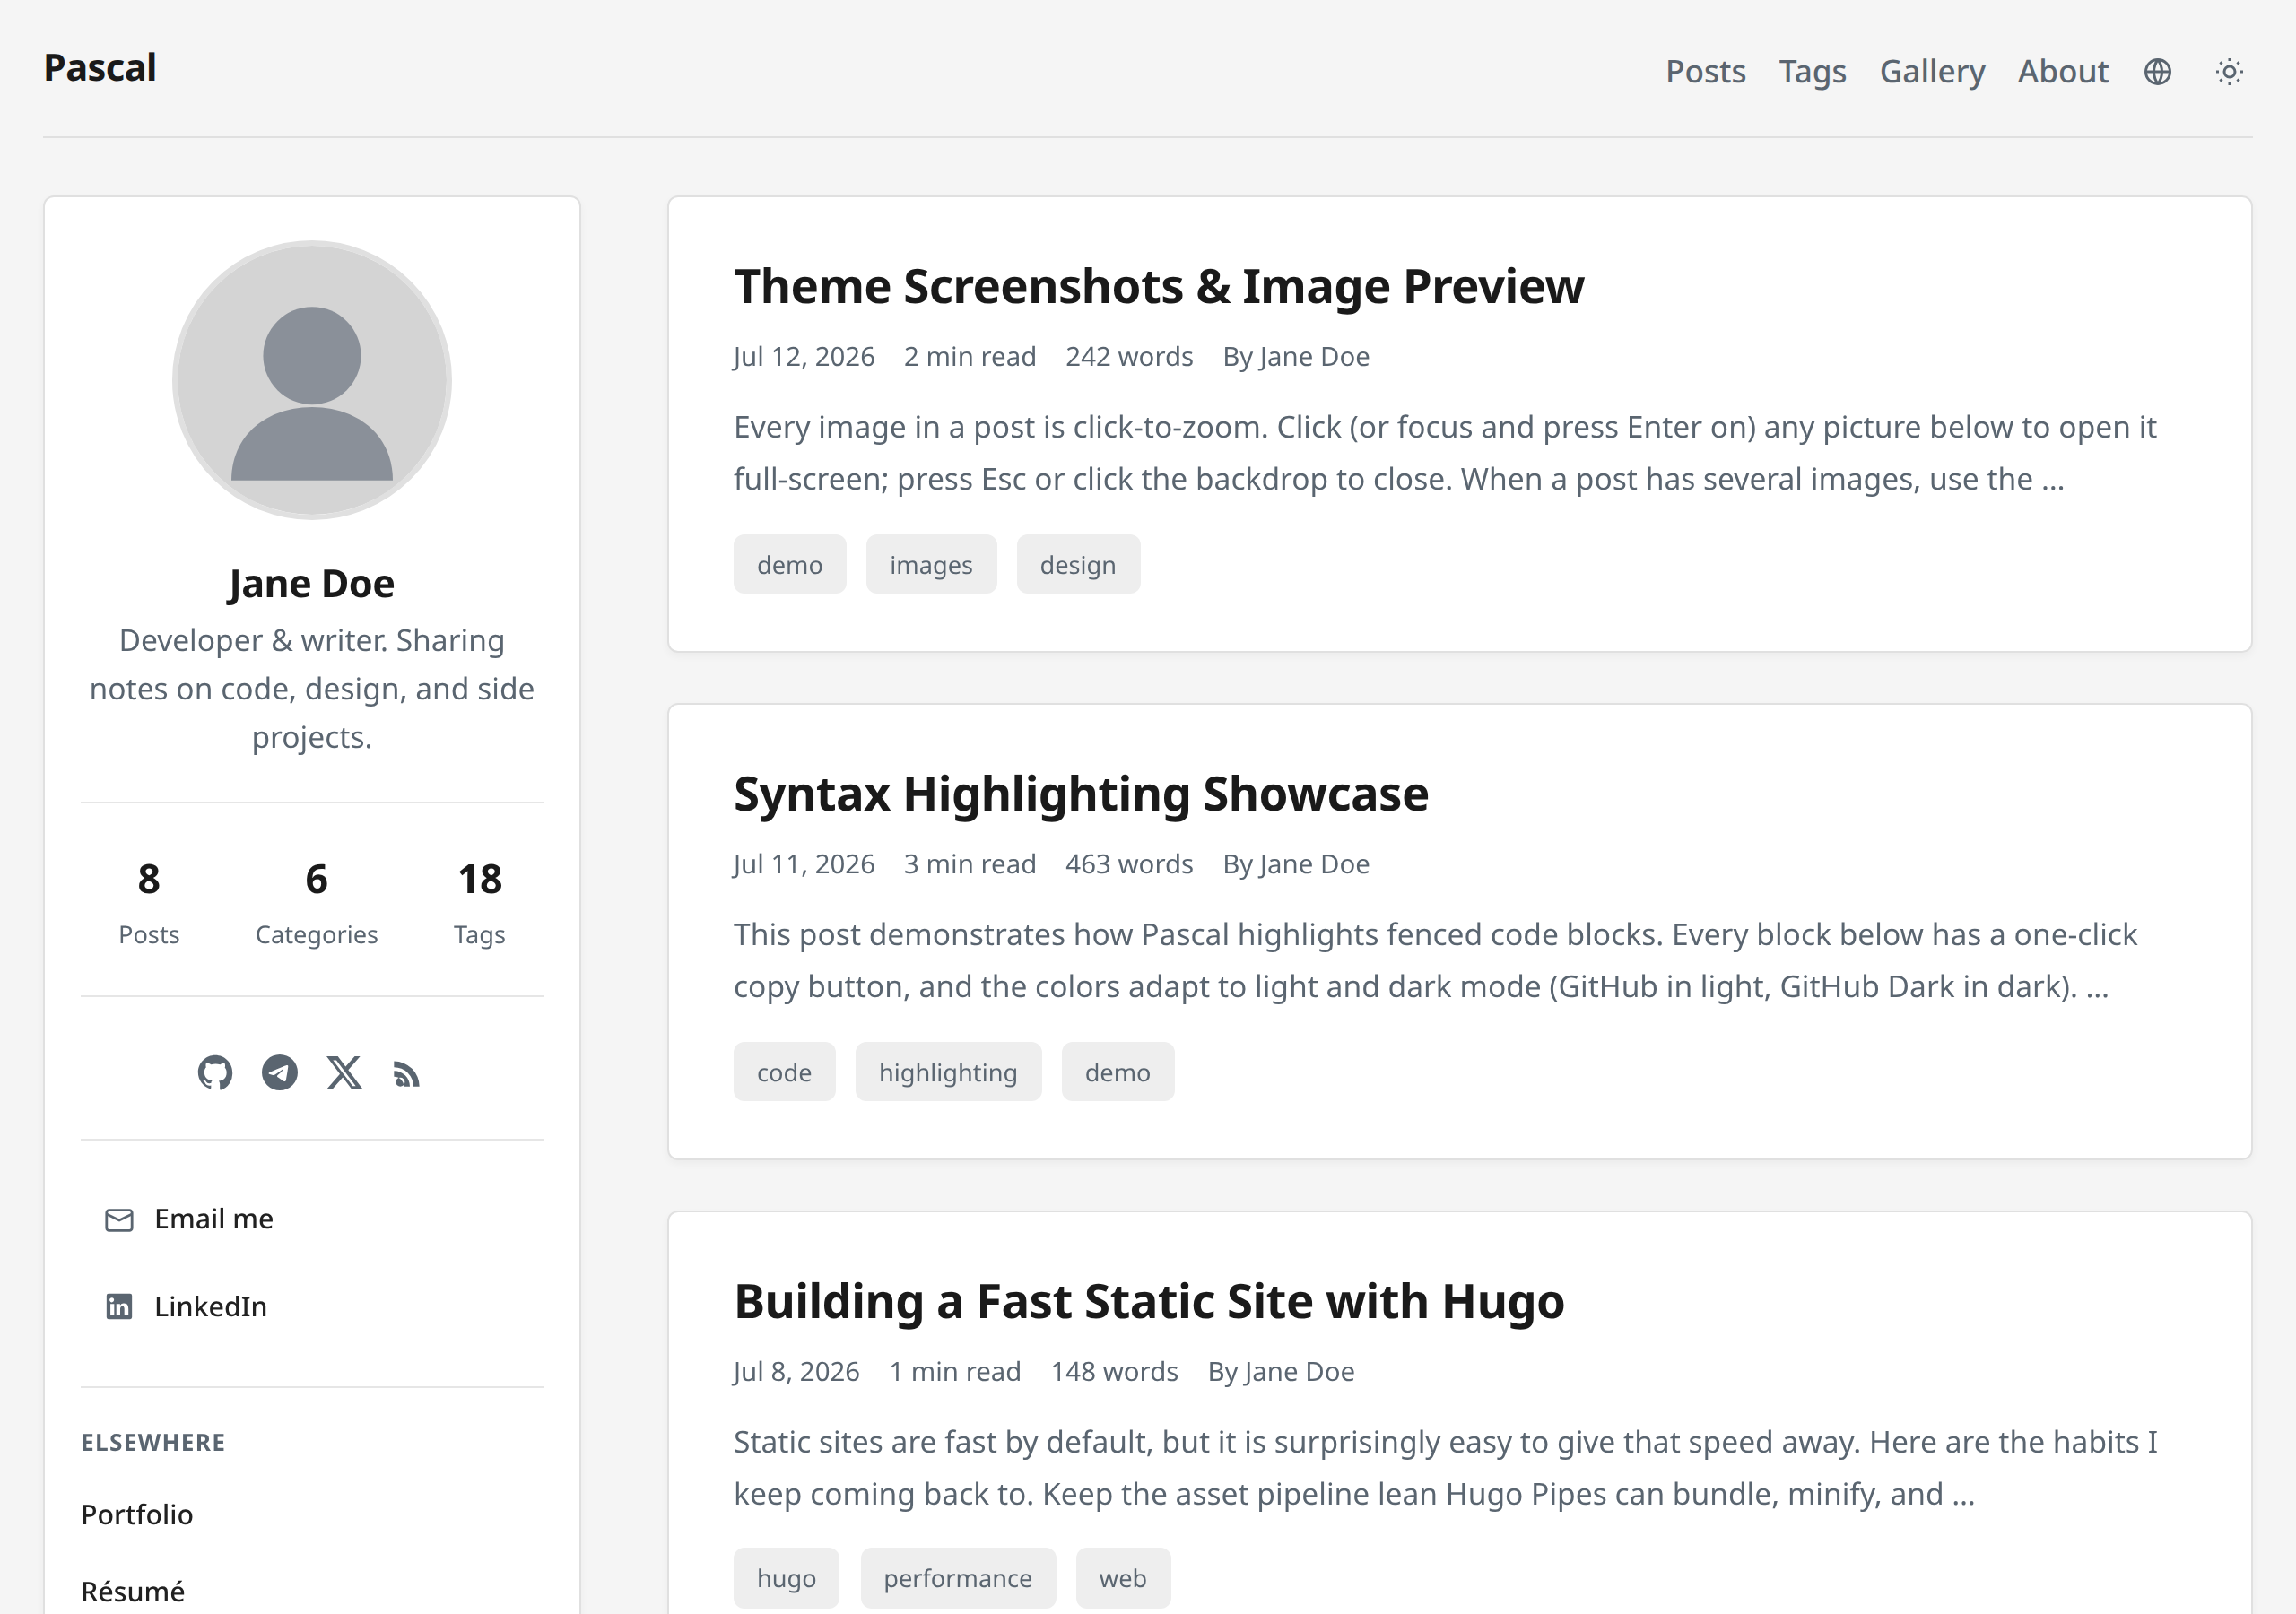Image resolution: width=2296 pixels, height=1614 pixels.
Task: Click the 'Jul 8, 2026' date
Action: [x=797, y=1372]
